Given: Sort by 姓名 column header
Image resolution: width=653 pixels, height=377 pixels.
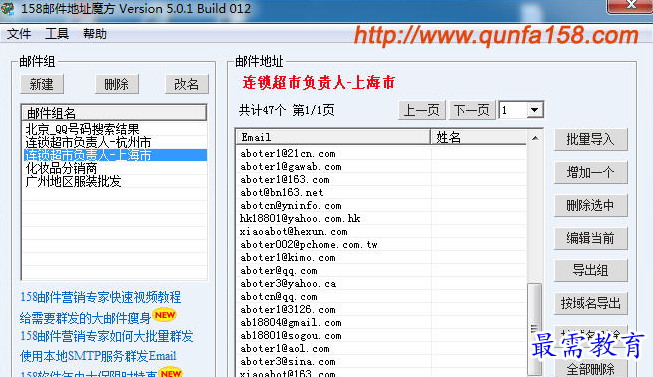Looking at the screenshot, I should click(x=479, y=137).
